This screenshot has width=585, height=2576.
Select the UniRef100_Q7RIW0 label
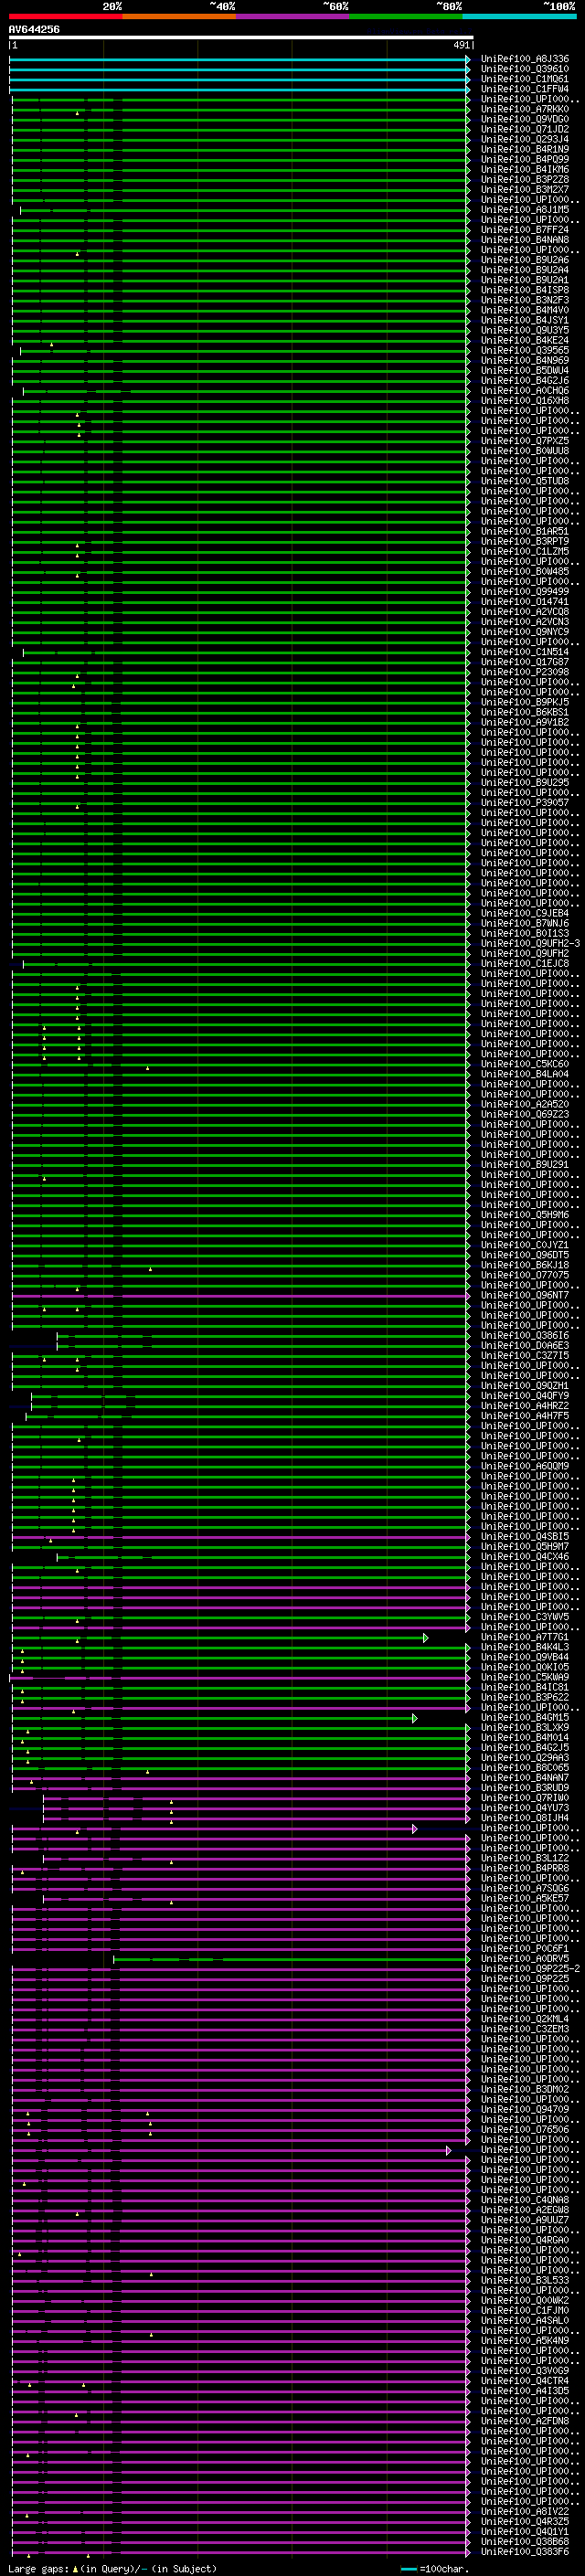(x=525, y=1798)
